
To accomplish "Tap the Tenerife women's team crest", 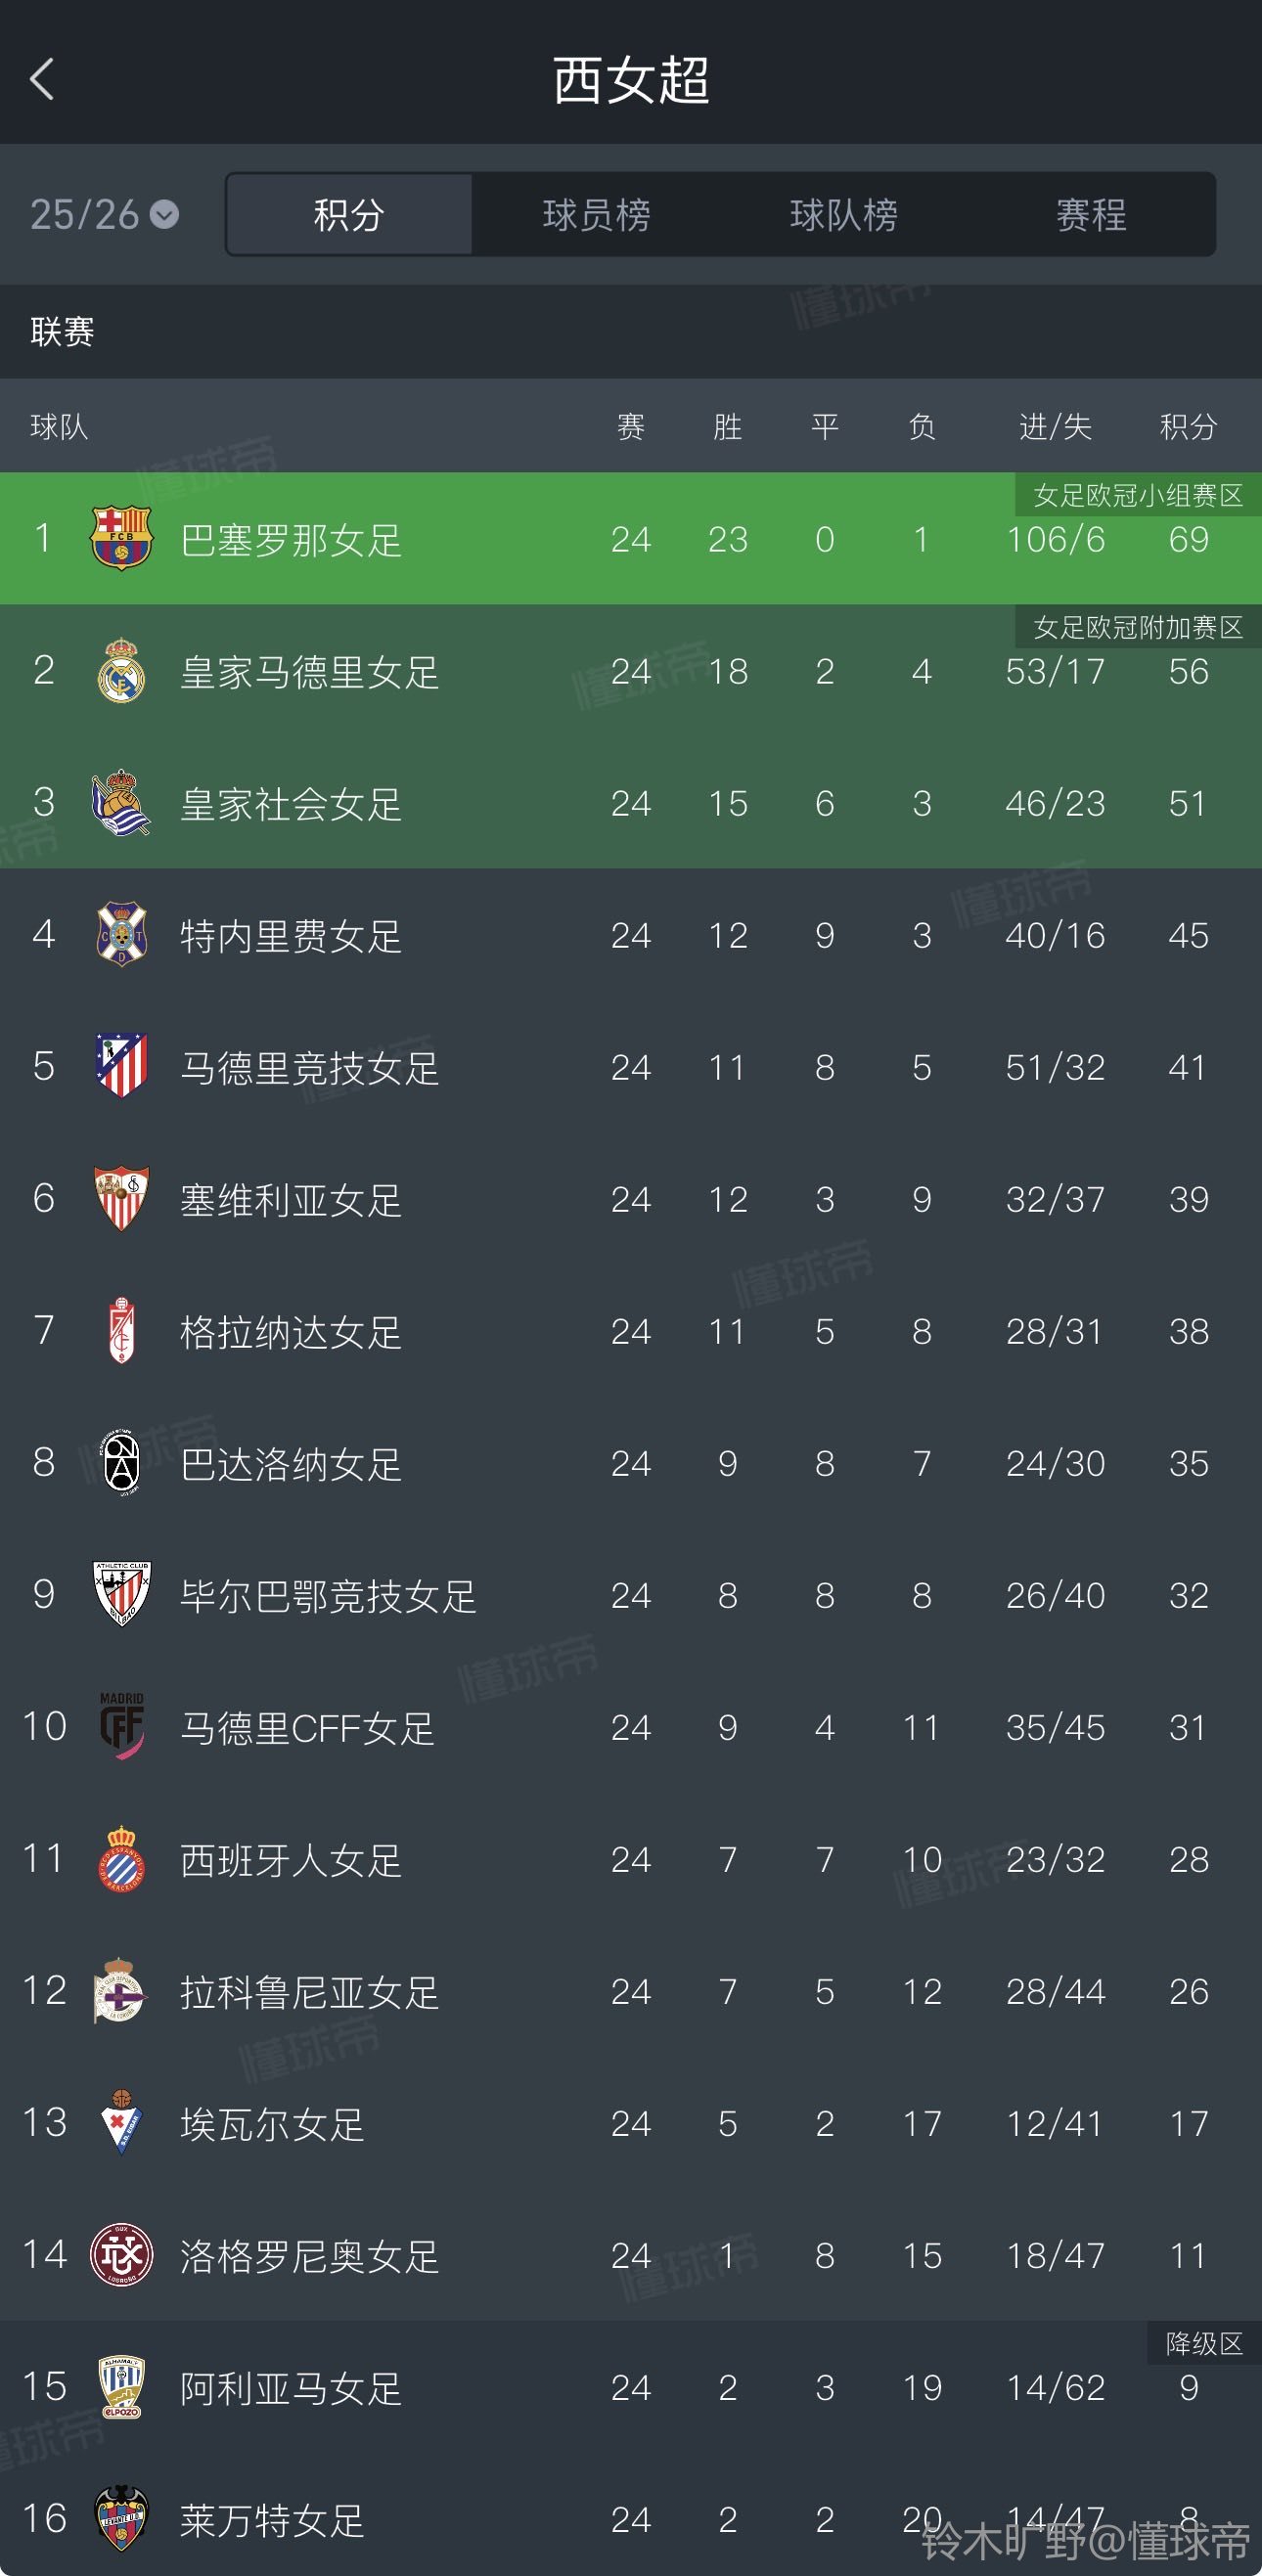I will click(121, 934).
